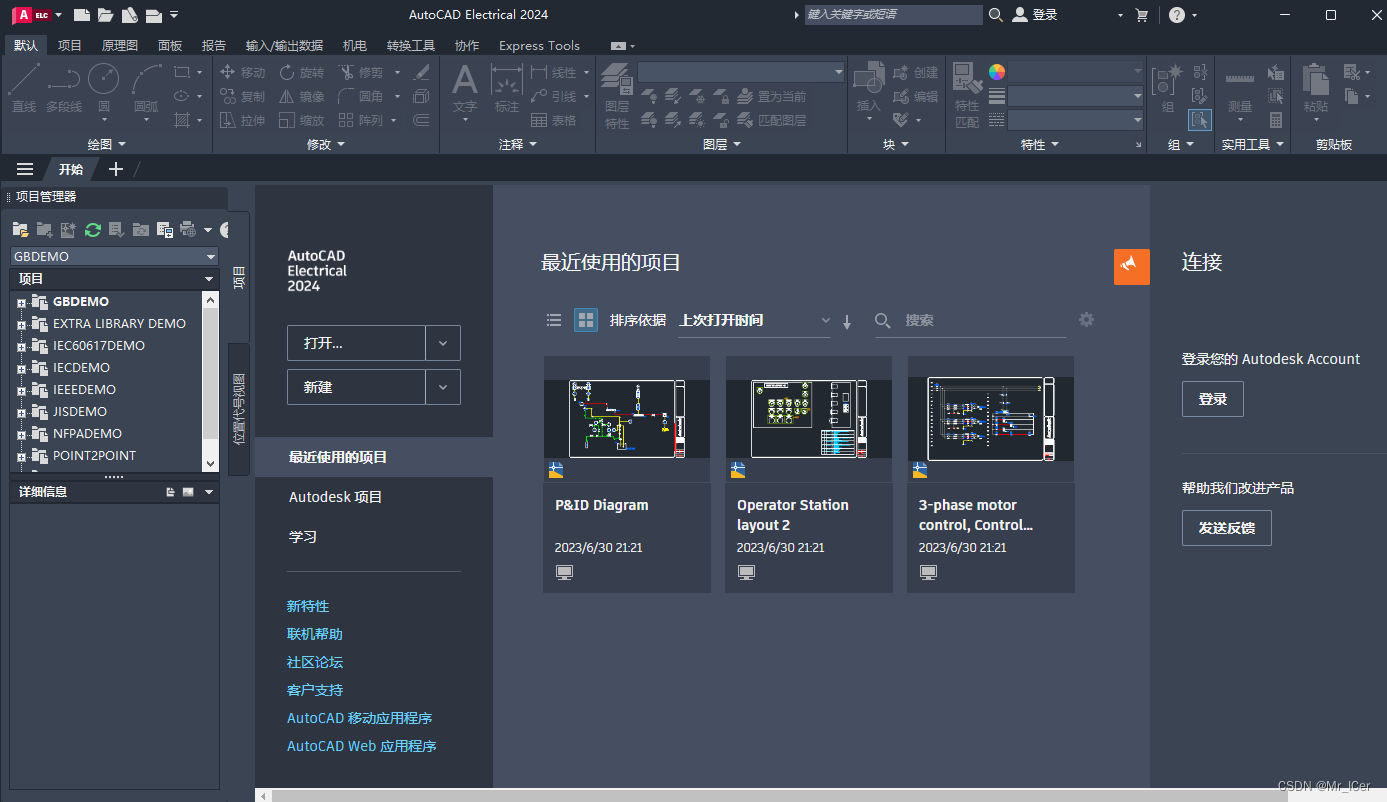
Task: Expand the 绘图 panel dropdown
Action: pos(107,144)
